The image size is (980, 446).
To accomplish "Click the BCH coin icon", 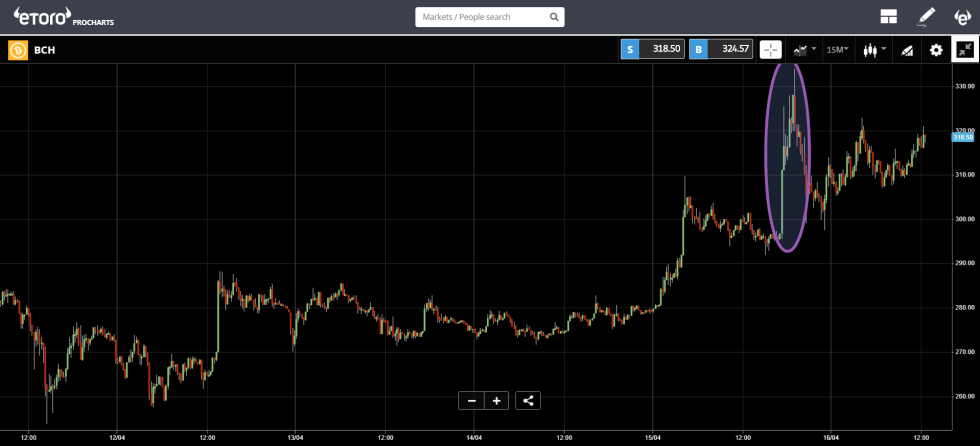I will [x=18, y=50].
